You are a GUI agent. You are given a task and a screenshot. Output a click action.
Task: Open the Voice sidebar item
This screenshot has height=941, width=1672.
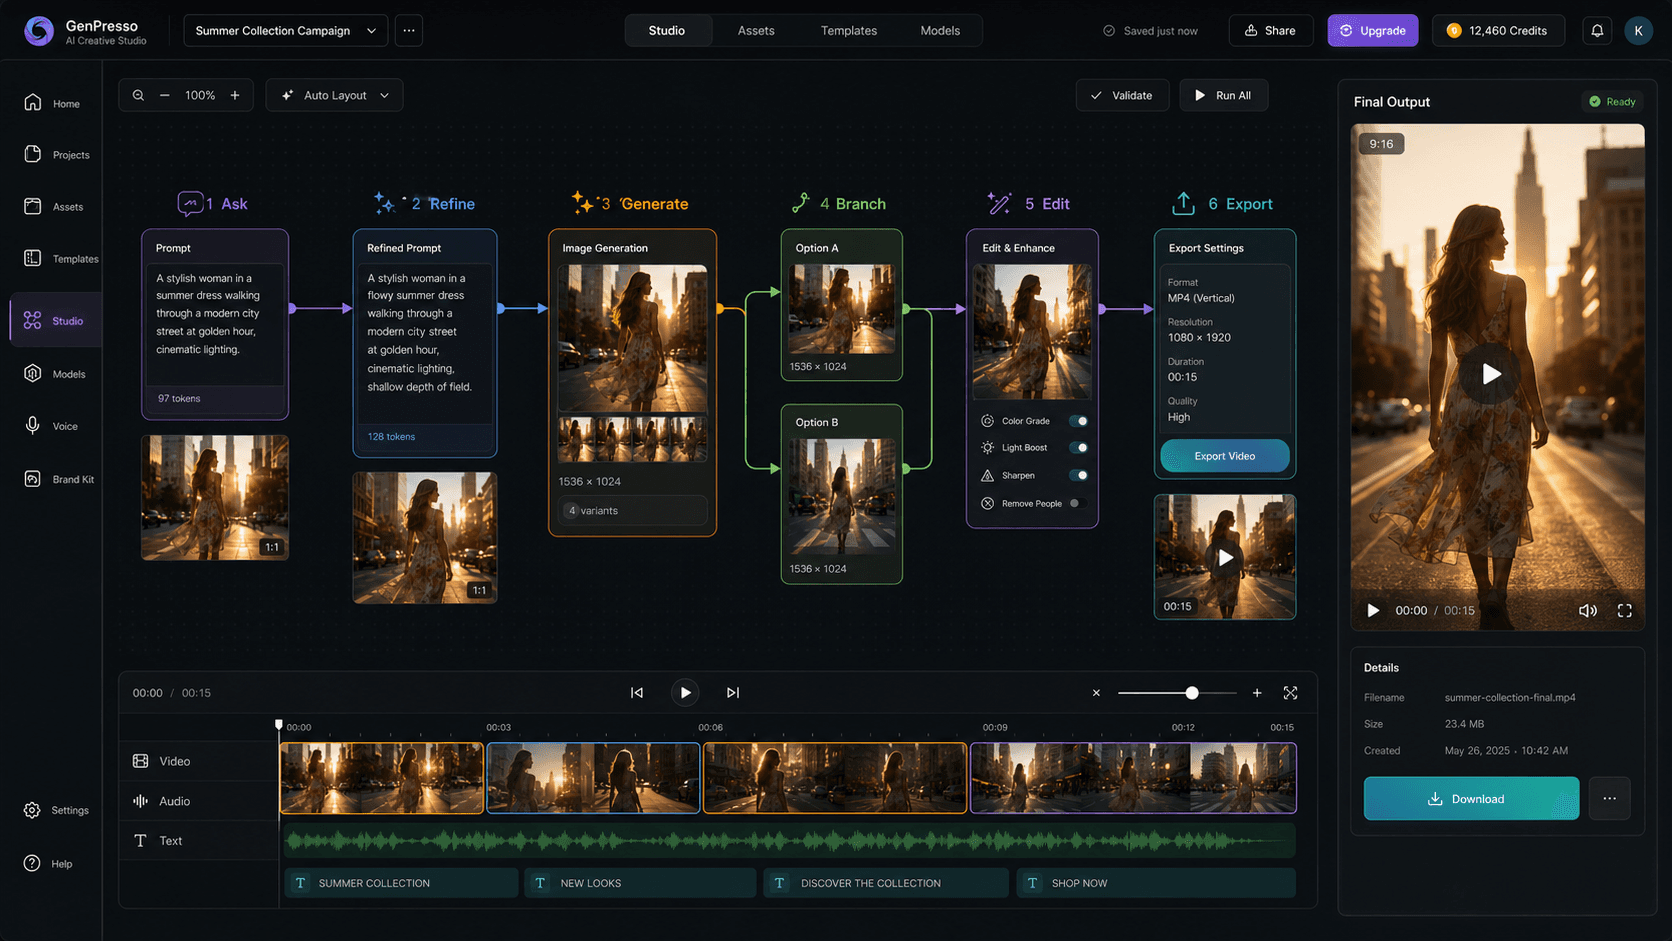coord(51,425)
